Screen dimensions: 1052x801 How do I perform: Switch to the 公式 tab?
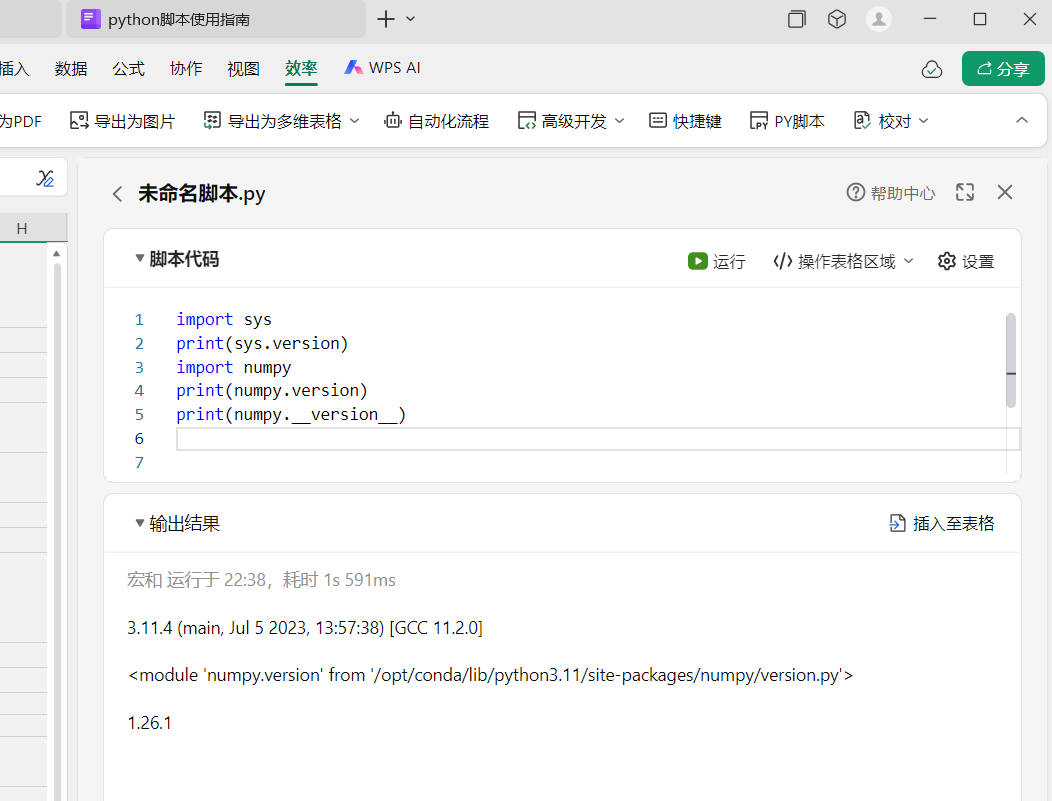click(128, 68)
